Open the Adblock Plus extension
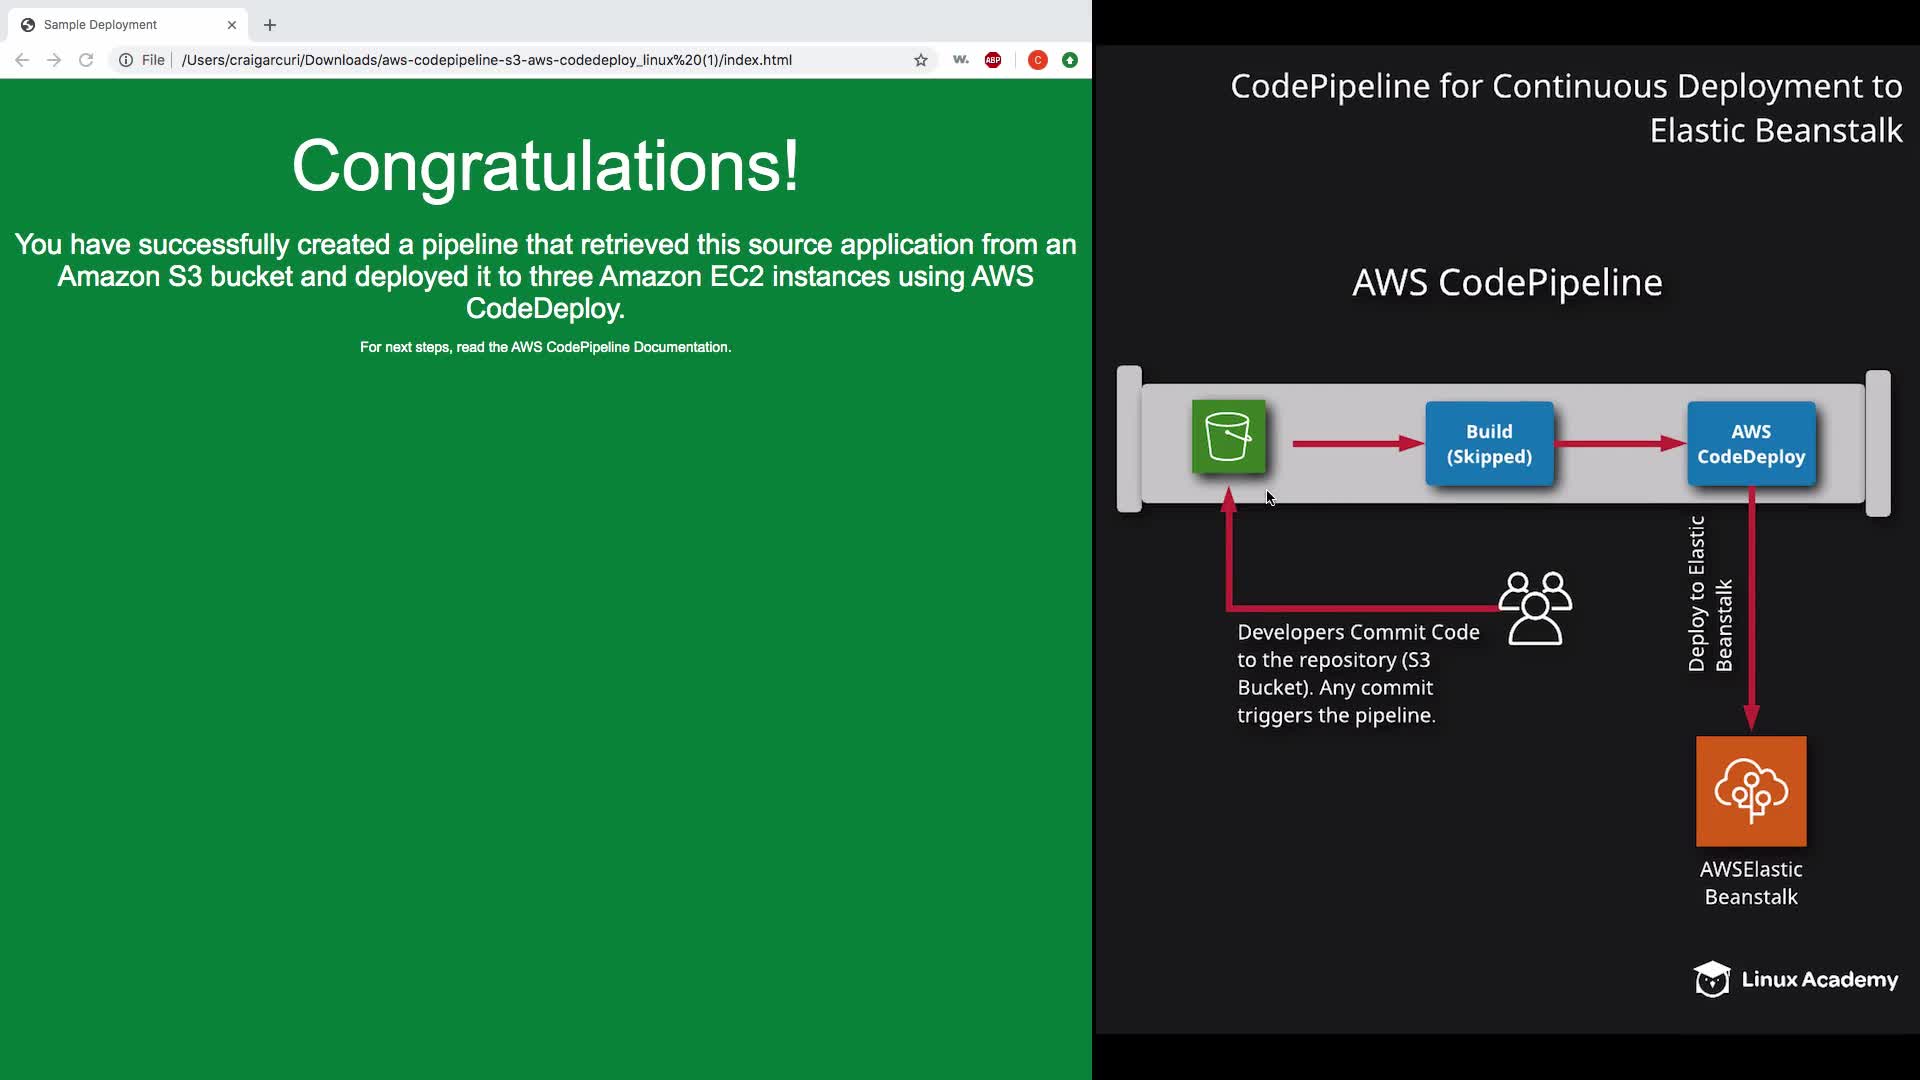Viewport: 1920px width, 1080px height. [x=993, y=60]
